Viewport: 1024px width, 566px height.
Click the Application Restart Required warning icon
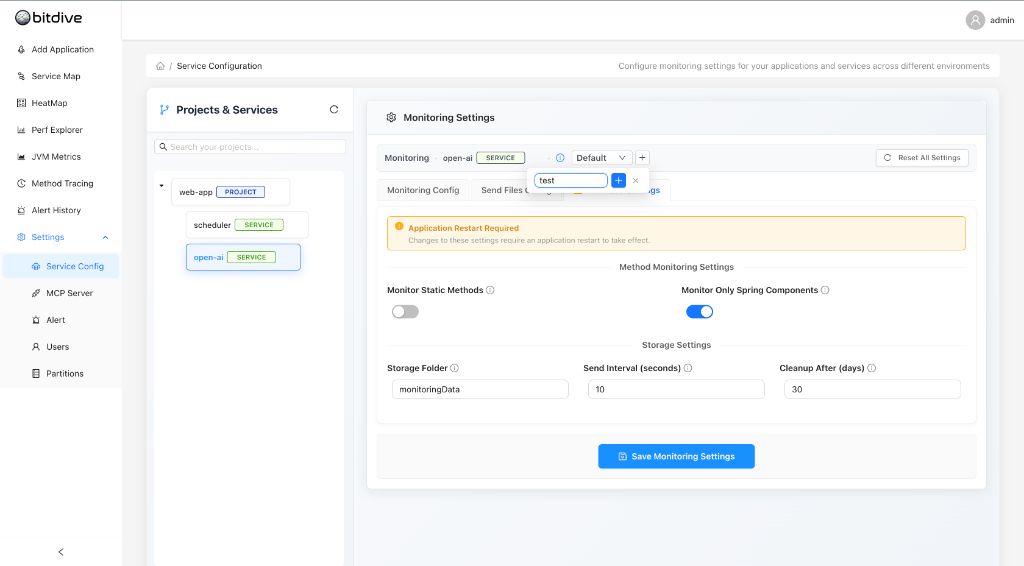[399, 227]
